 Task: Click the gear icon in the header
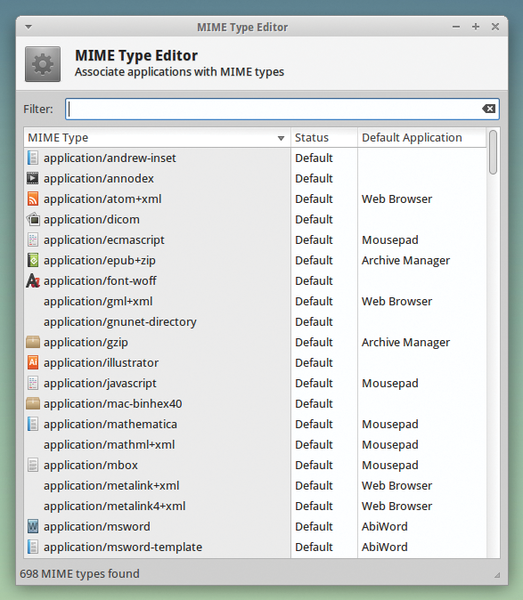(43, 64)
